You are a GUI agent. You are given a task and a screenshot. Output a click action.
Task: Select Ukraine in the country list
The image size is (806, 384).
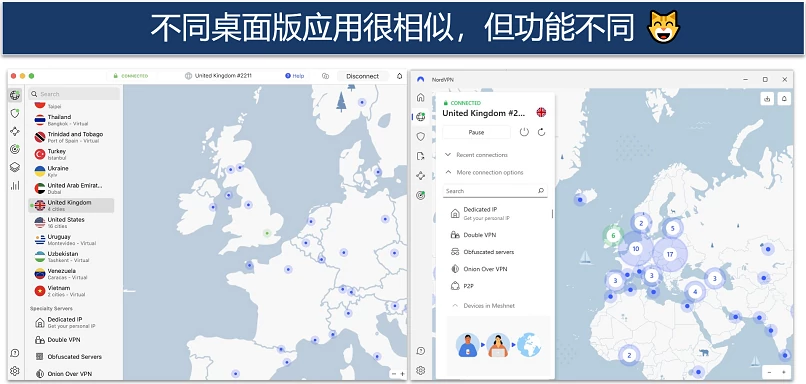point(71,171)
